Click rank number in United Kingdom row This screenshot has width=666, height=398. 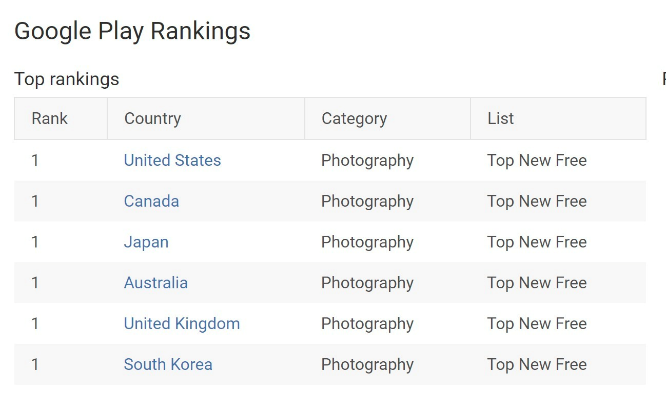tap(35, 324)
